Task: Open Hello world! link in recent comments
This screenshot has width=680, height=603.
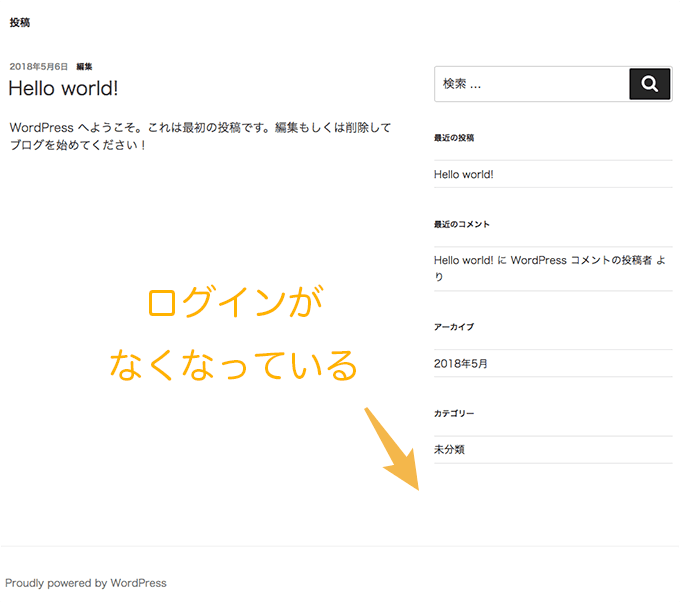Action: (464, 260)
